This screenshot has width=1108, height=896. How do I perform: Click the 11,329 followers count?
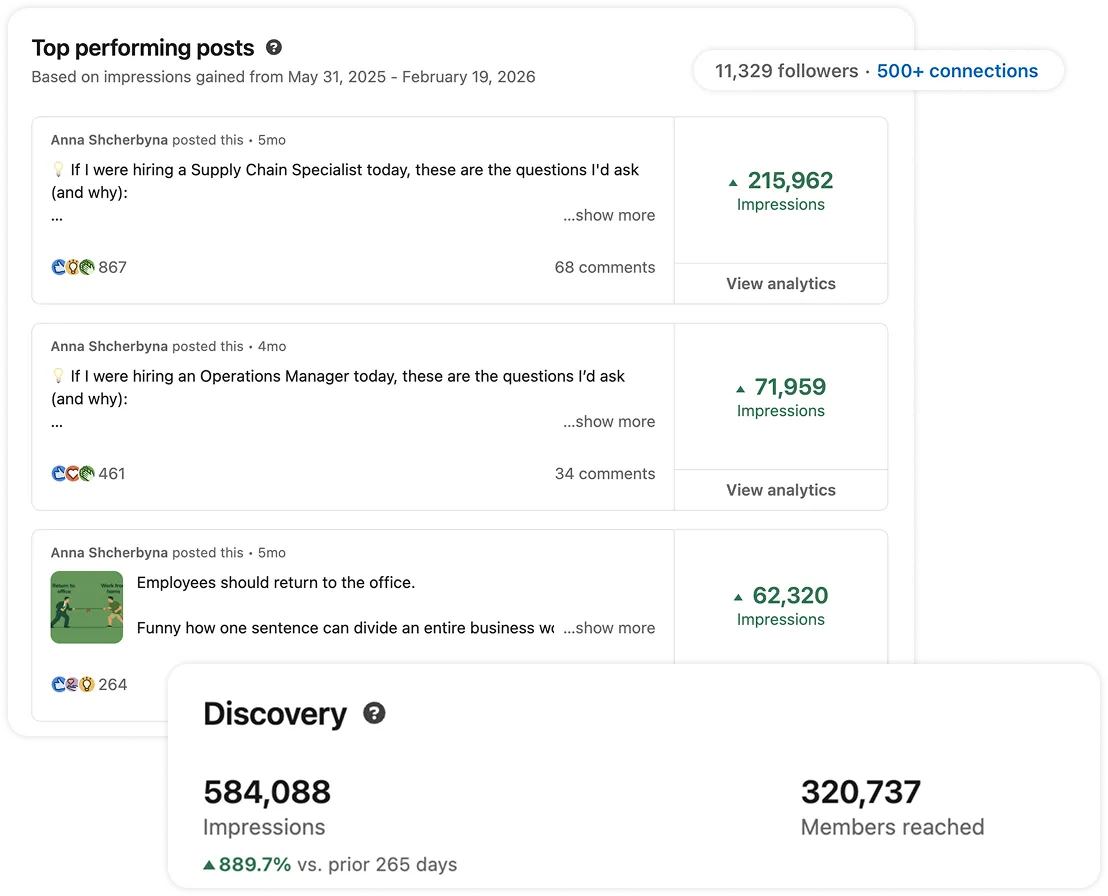pos(786,71)
